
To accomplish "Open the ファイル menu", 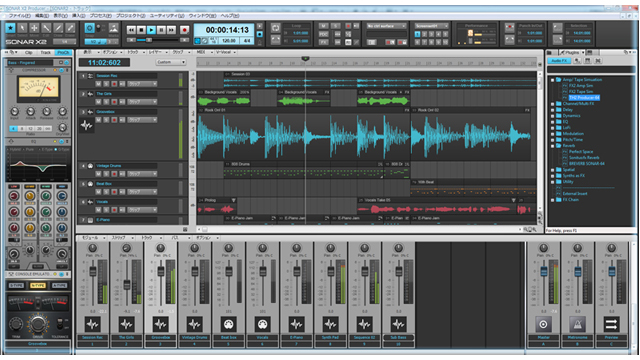I will 20,16.
